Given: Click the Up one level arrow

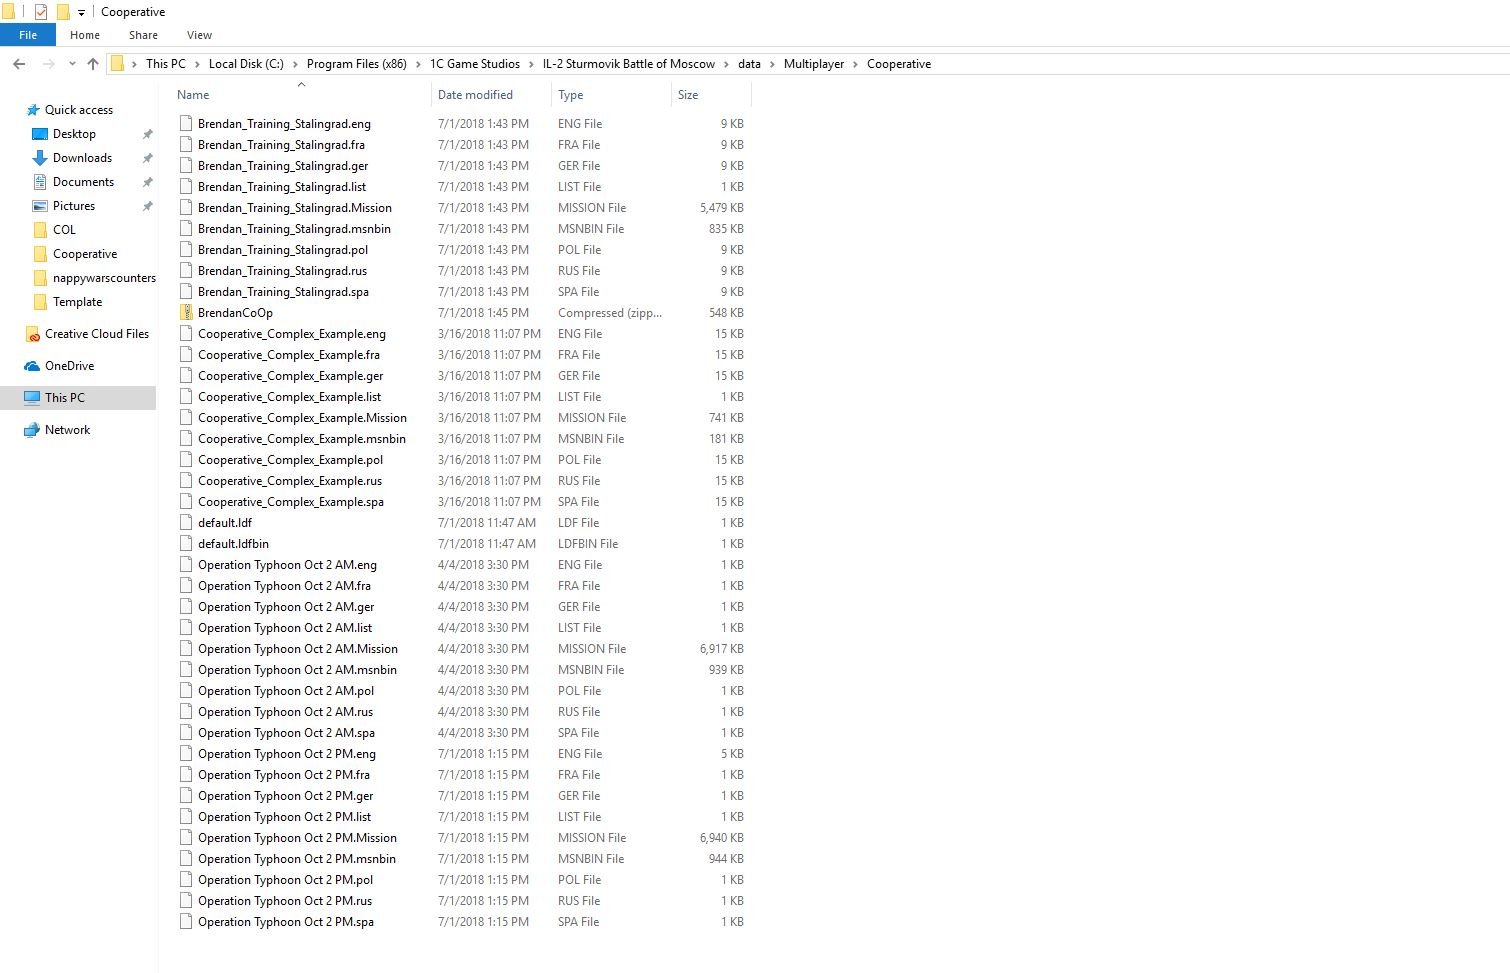Looking at the screenshot, I should coord(93,64).
